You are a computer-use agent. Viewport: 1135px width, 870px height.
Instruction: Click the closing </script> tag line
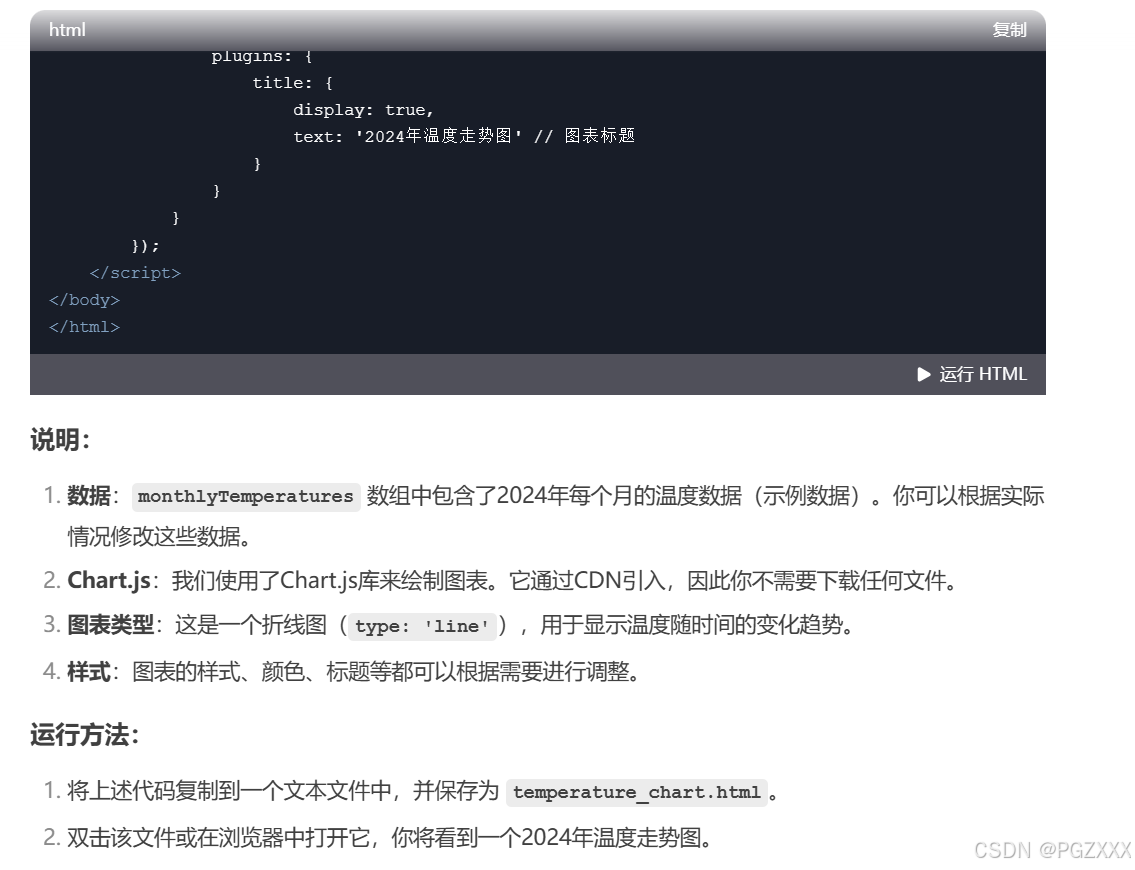135,273
